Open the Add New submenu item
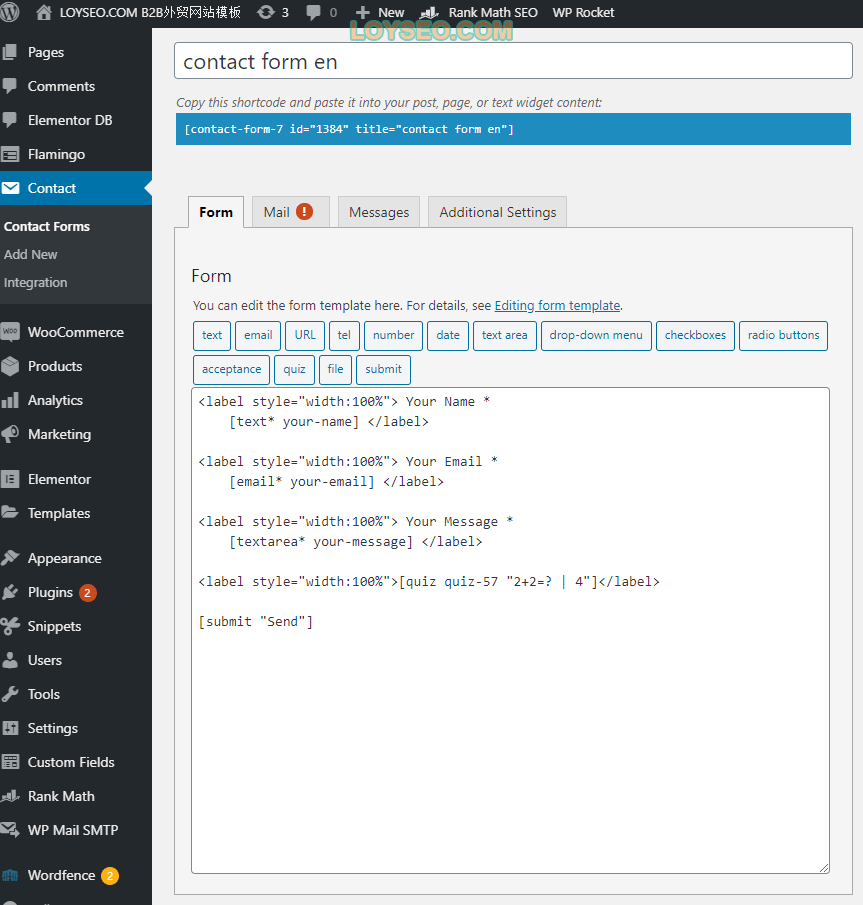This screenshot has width=863, height=905. point(31,255)
